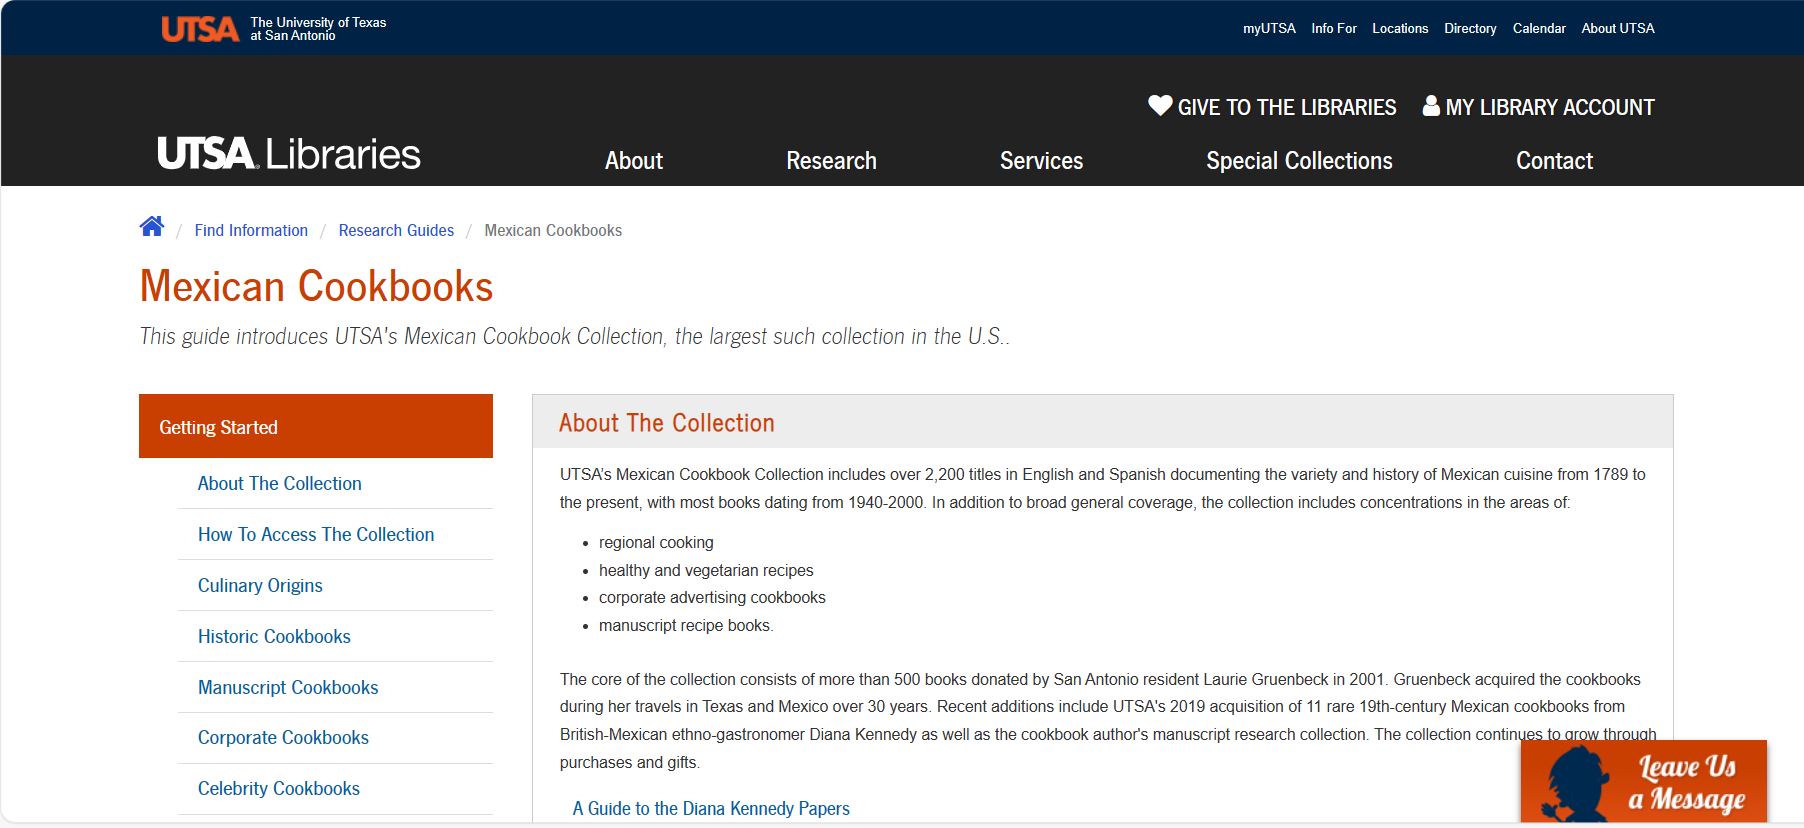This screenshot has height=828, width=1804.
Task: Open the Info For link
Action: point(1334,29)
